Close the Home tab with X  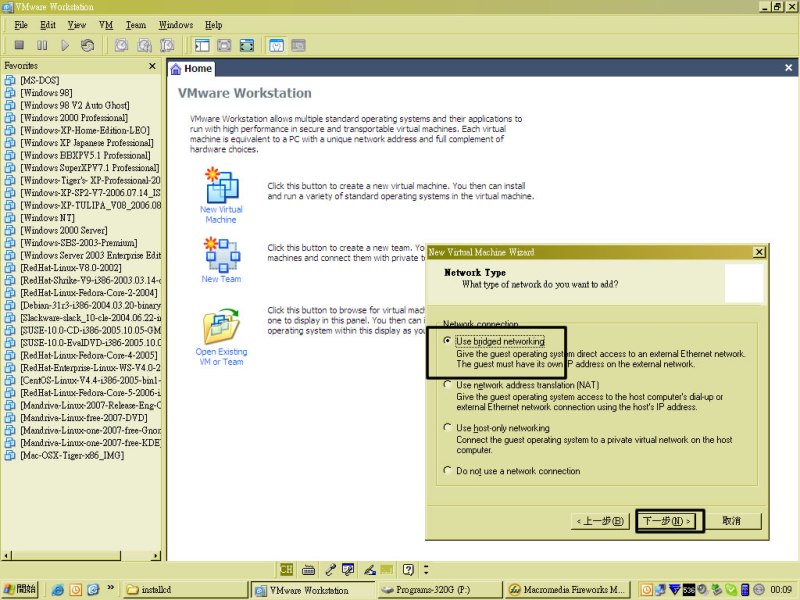pyautogui.click(x=788, y=68)
